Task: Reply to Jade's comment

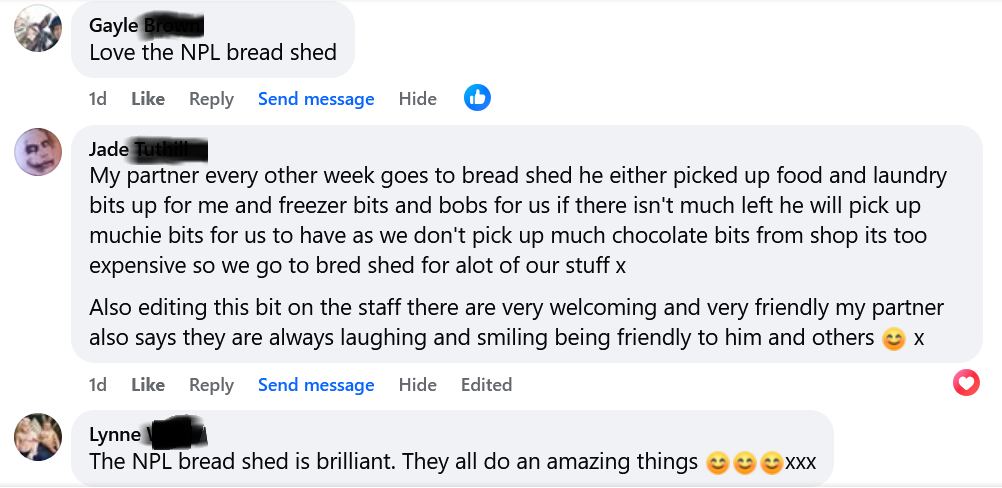Action: click(211, 385)
